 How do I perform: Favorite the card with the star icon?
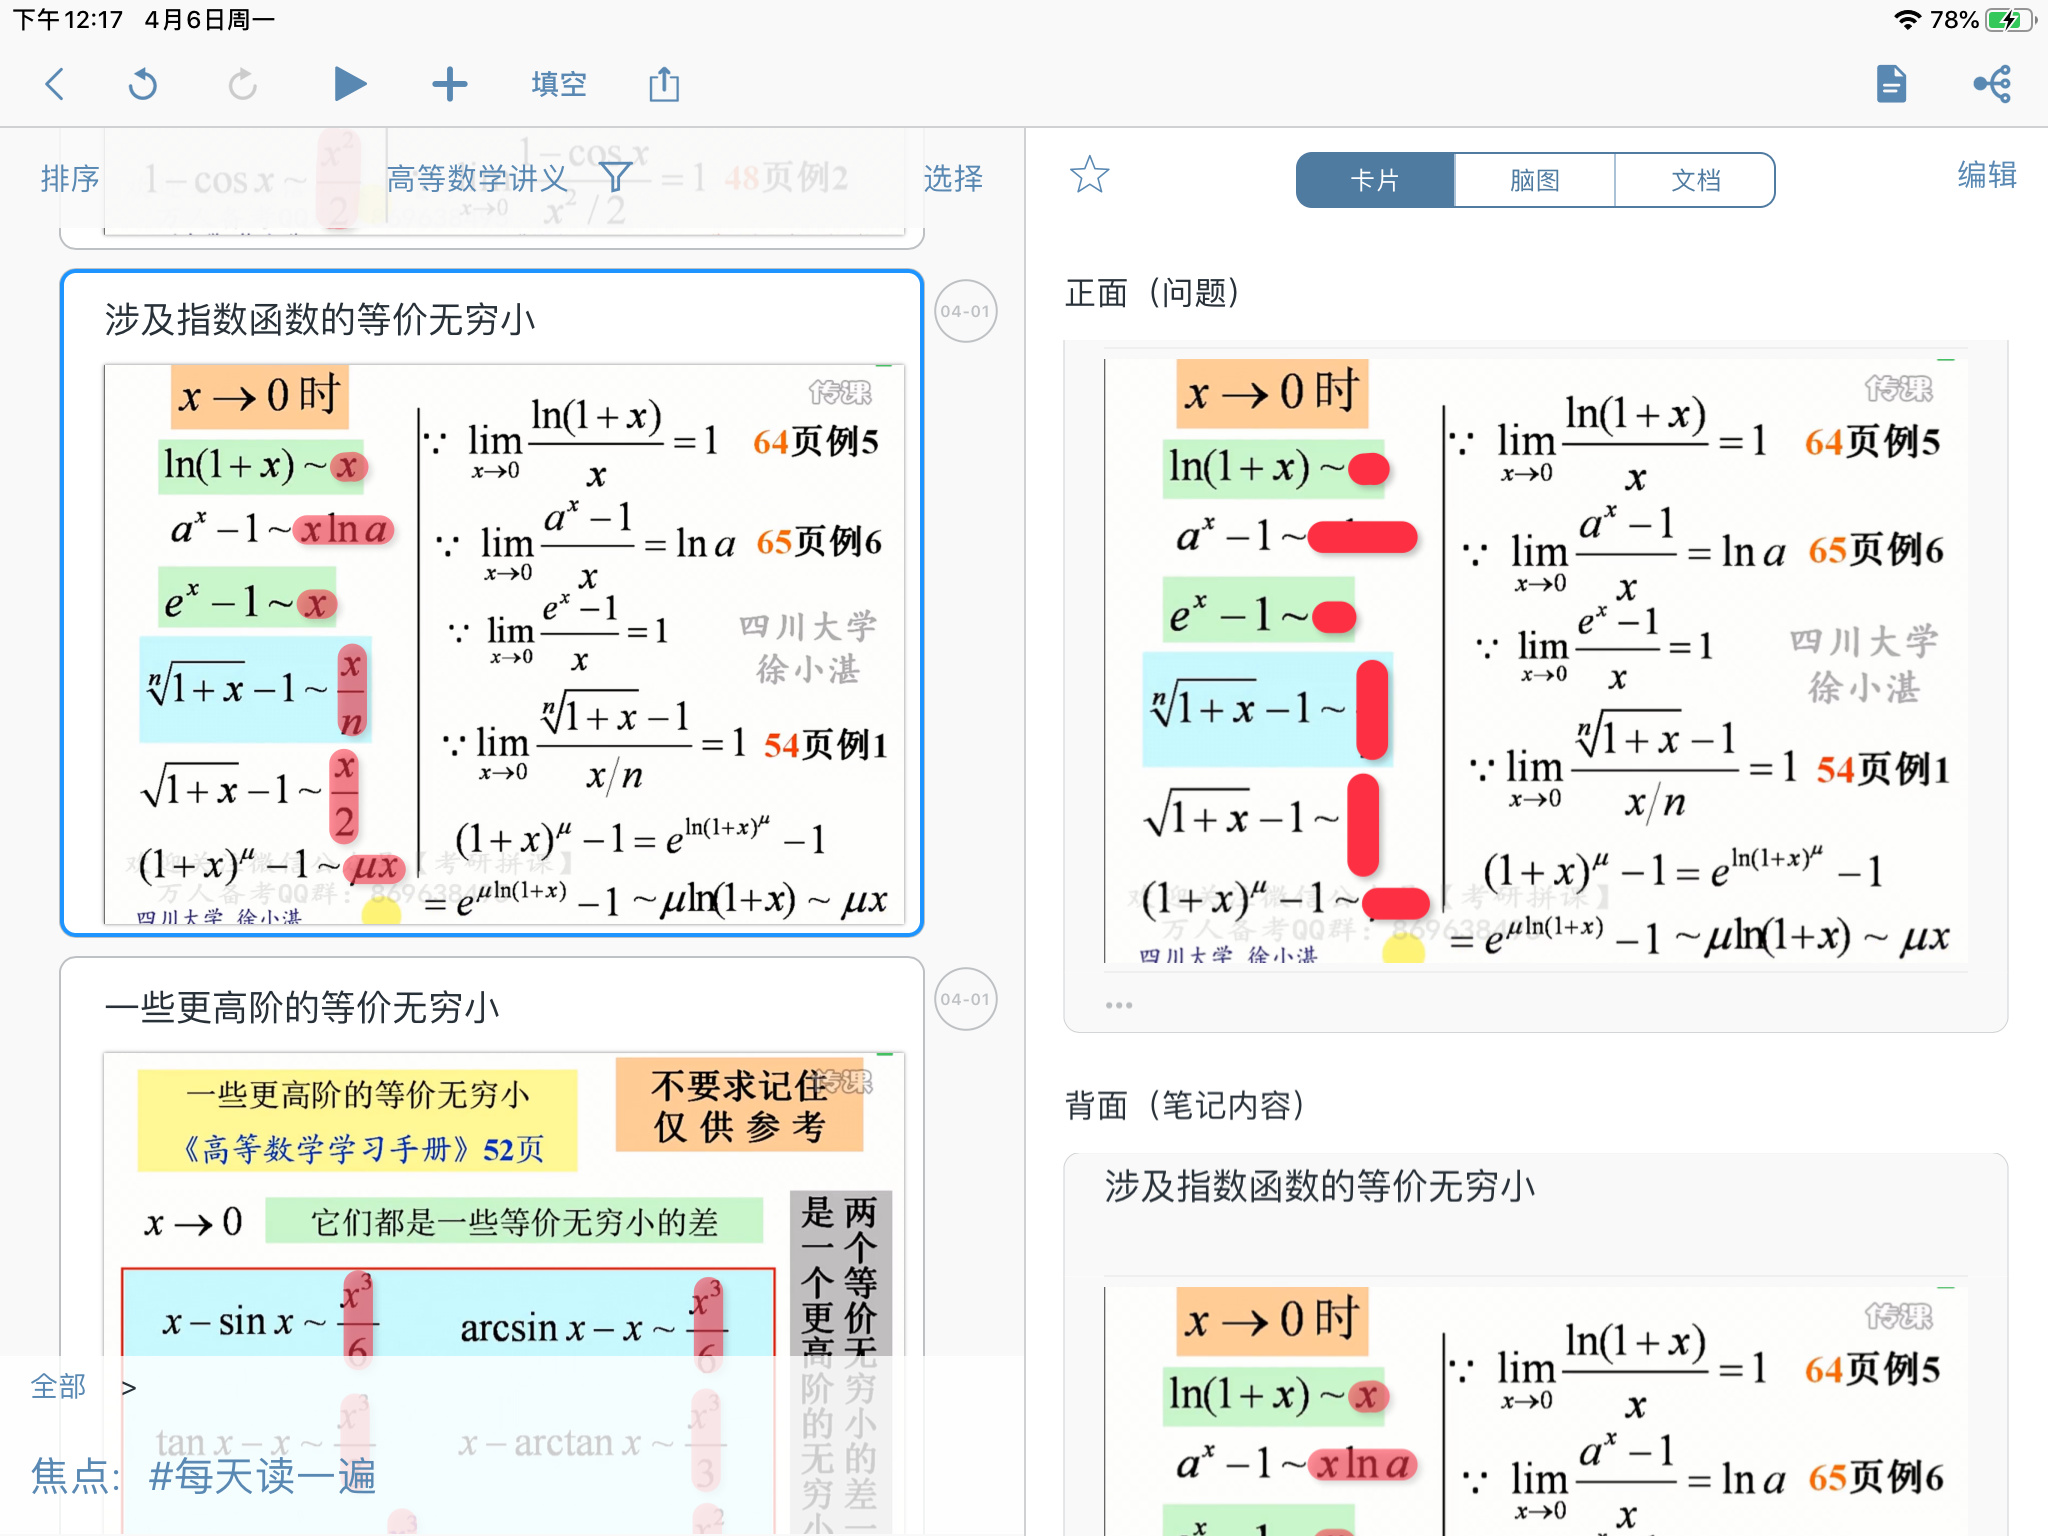[1089, 176]
